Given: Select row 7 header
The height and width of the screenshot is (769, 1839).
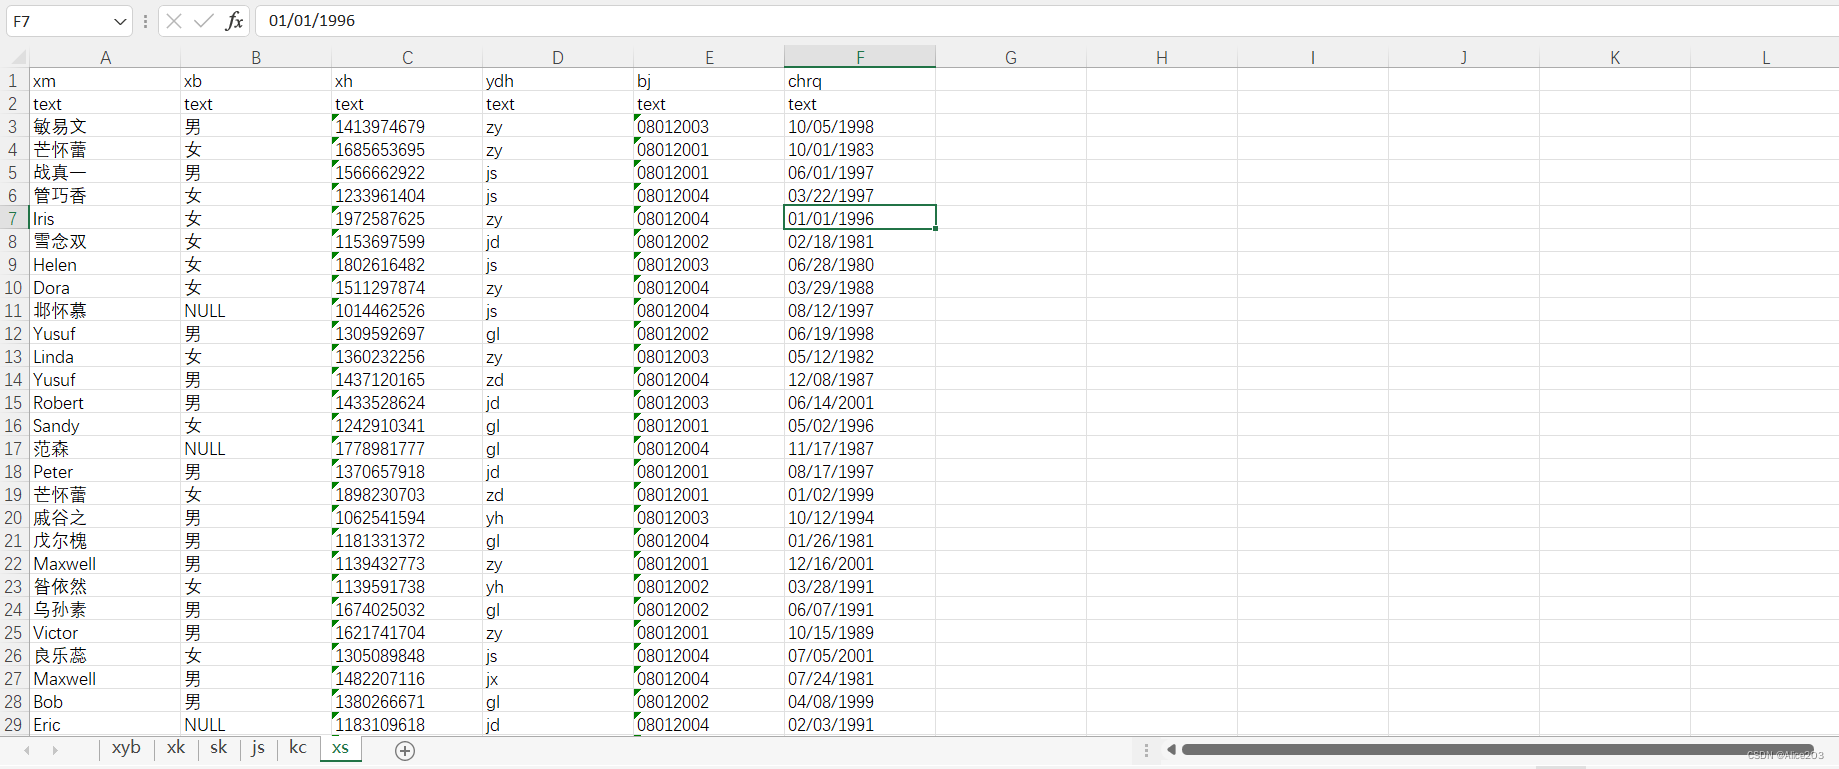Looking at the screenshot, I should pyautogui.click(x=14, y=219).
